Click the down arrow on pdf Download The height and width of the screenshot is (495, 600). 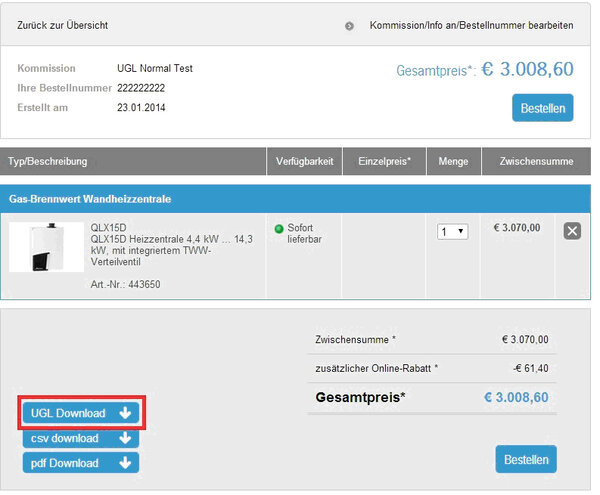click(x=124, y=463)
